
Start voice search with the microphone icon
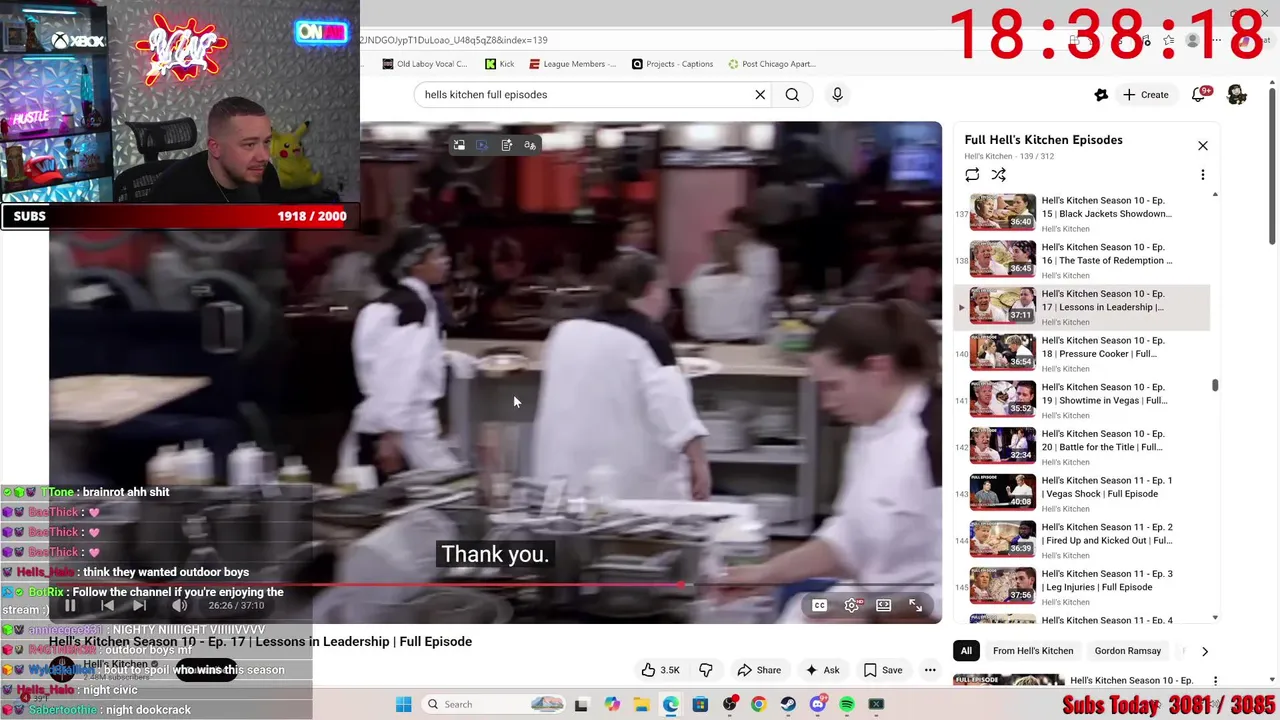(837, 95)
